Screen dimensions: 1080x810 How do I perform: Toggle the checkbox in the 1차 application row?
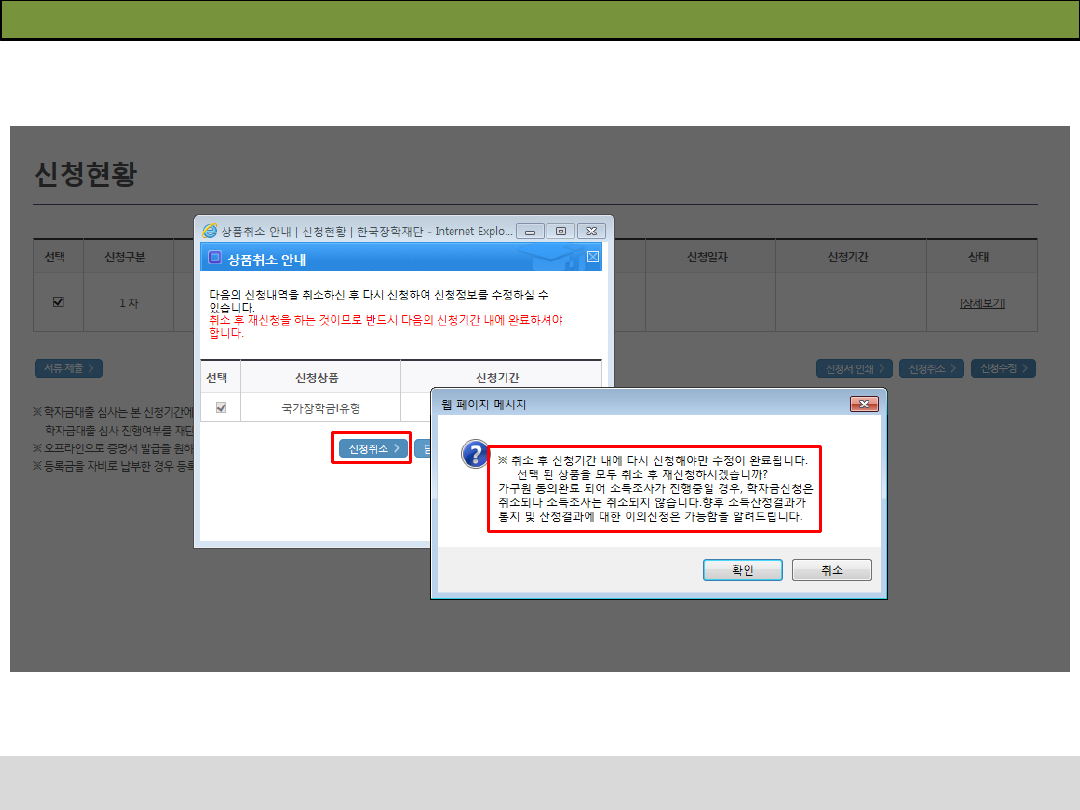tap(57, 303)
